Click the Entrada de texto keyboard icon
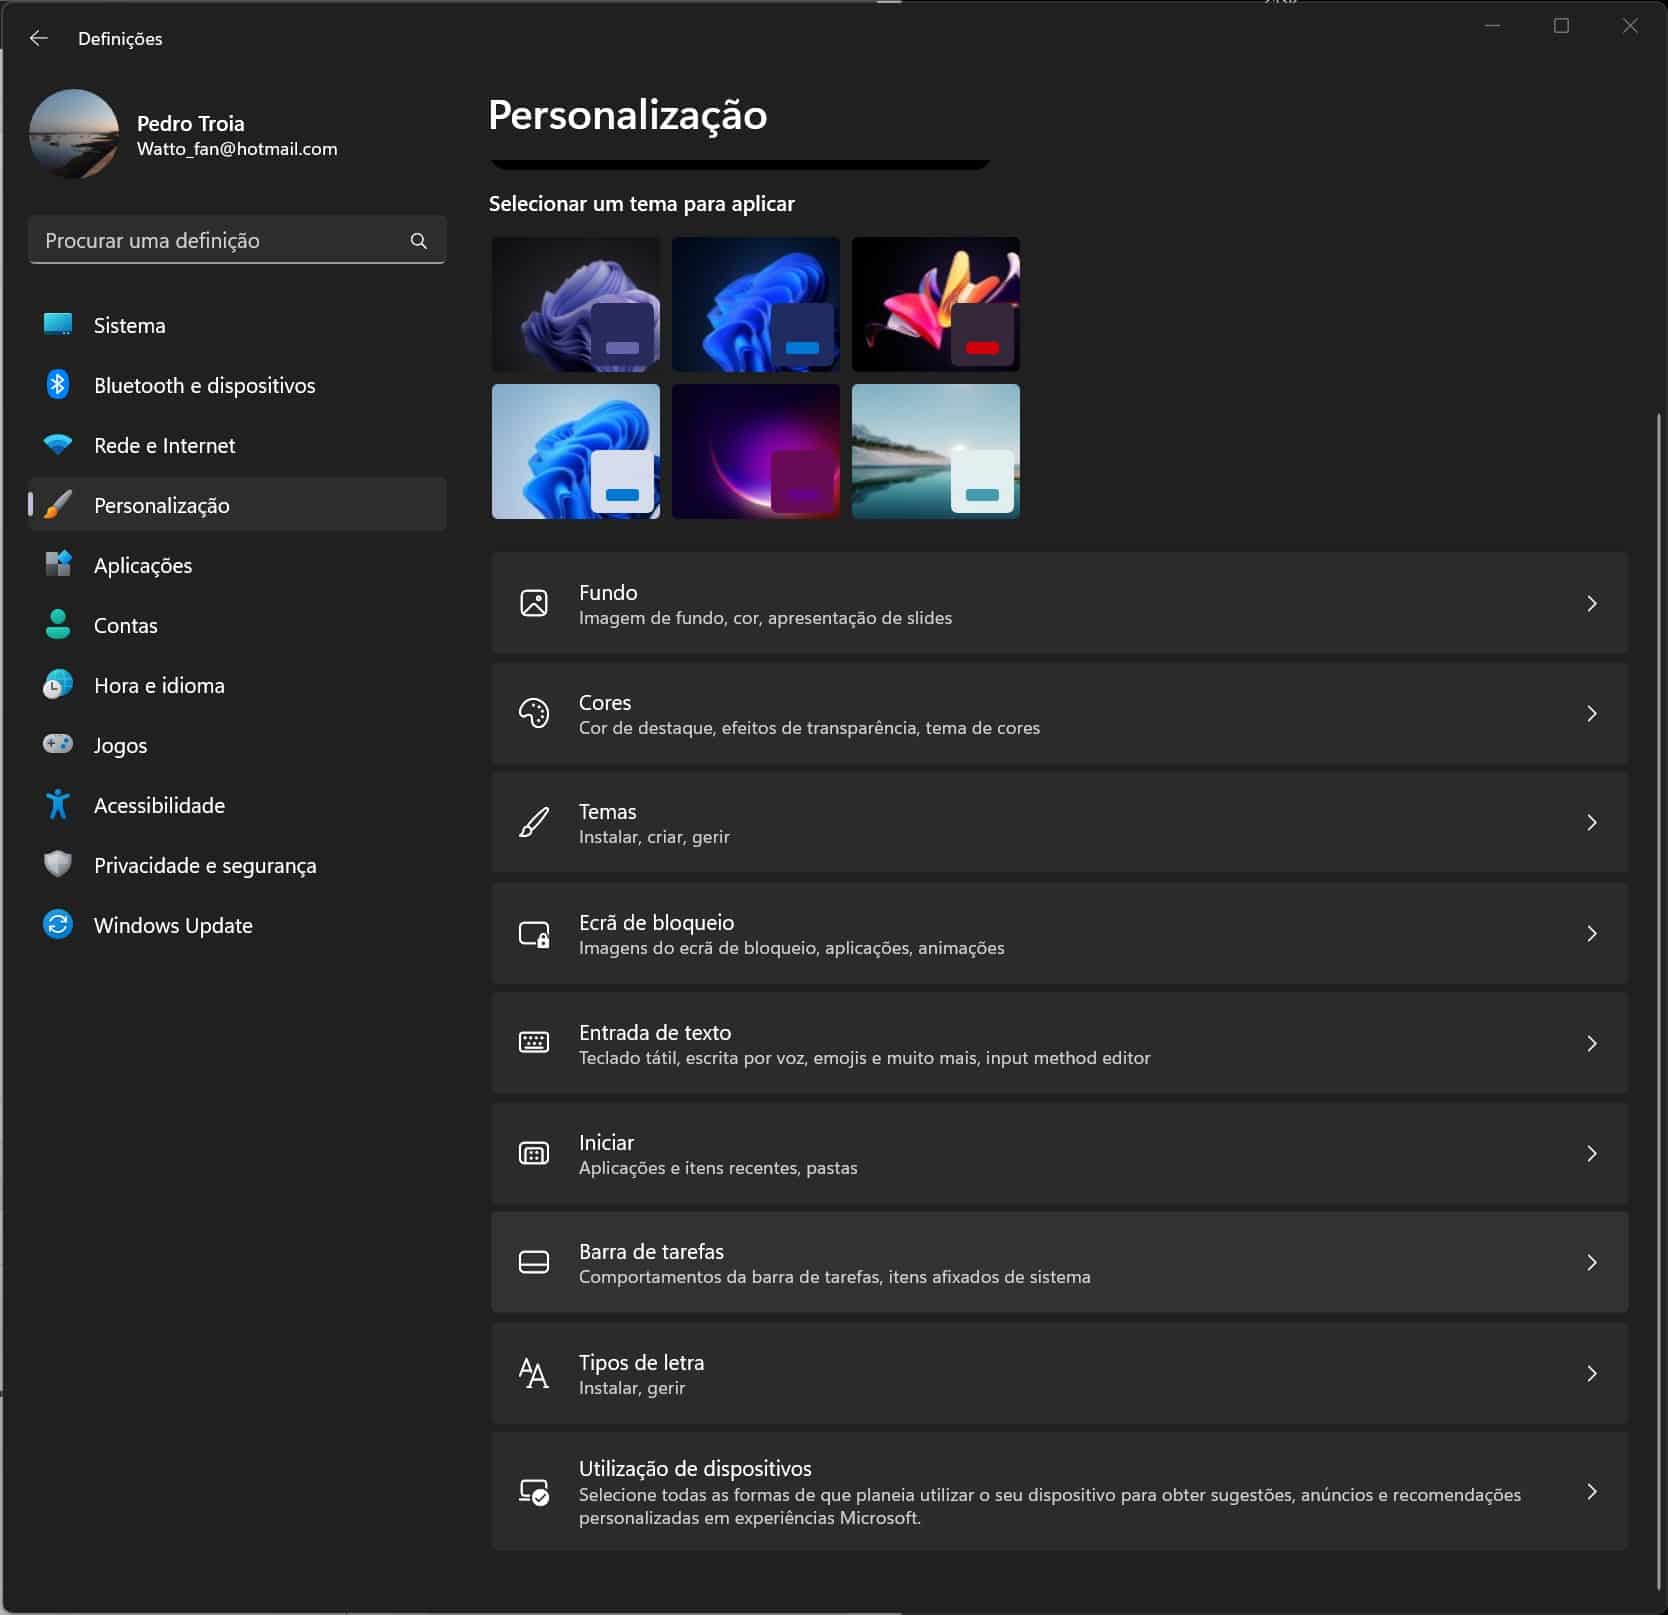 coord(534,1043)
